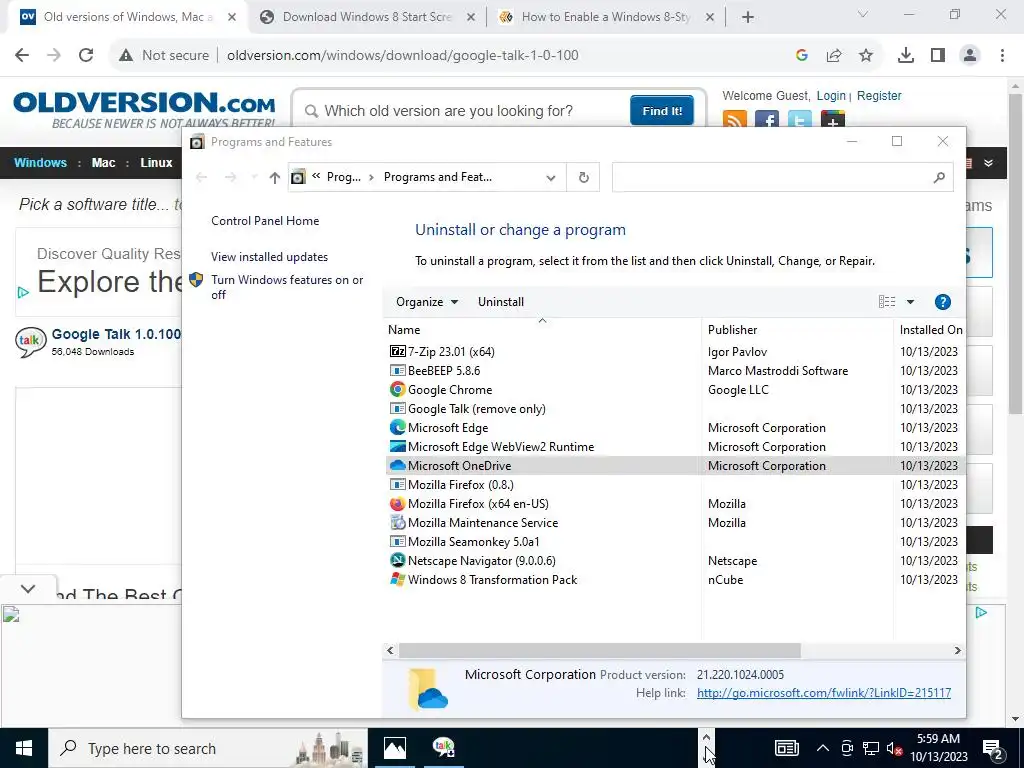Click the OldVersion Facebook icon
This screenshot has width=1024, height=768.
click(767, 120)
